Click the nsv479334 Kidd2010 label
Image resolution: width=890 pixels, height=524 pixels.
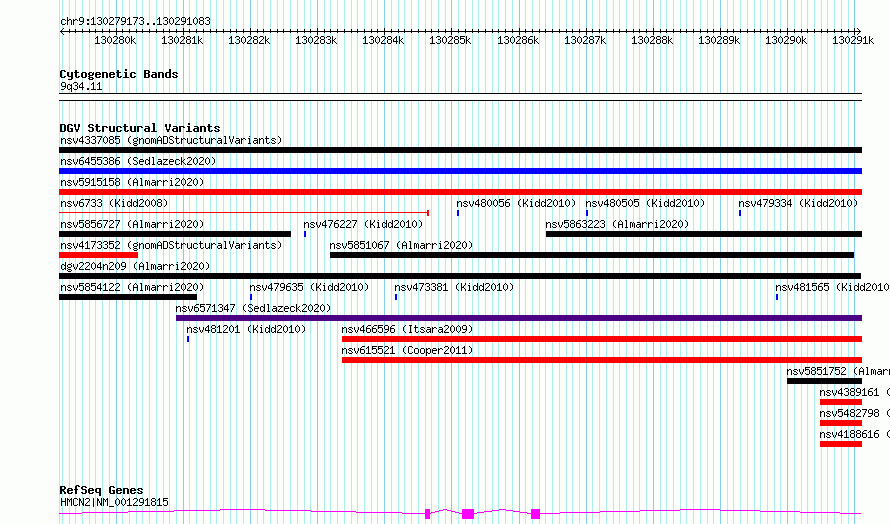click(797, 203)
